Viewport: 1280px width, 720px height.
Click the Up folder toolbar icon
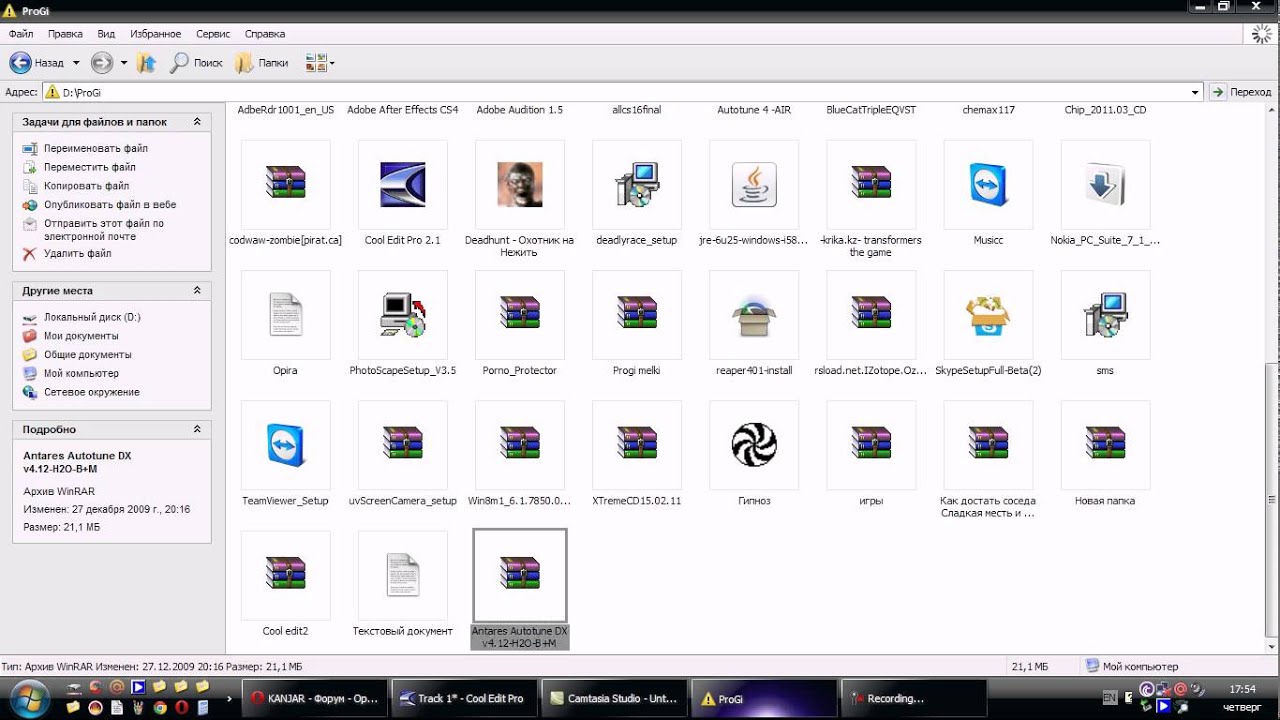146,63
